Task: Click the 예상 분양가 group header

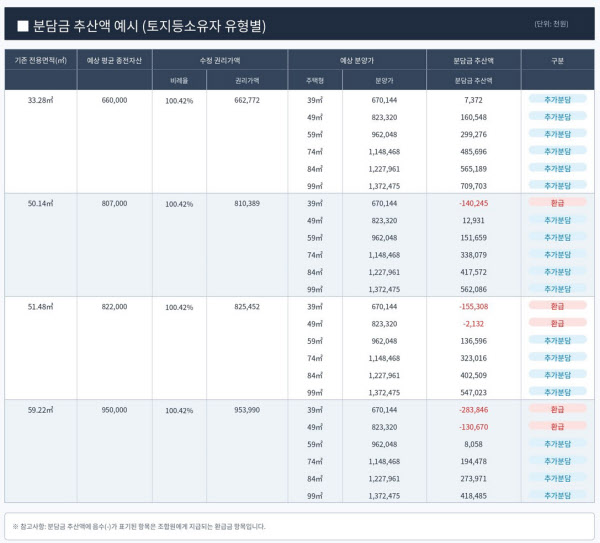Action: click(x=357, y=60)
